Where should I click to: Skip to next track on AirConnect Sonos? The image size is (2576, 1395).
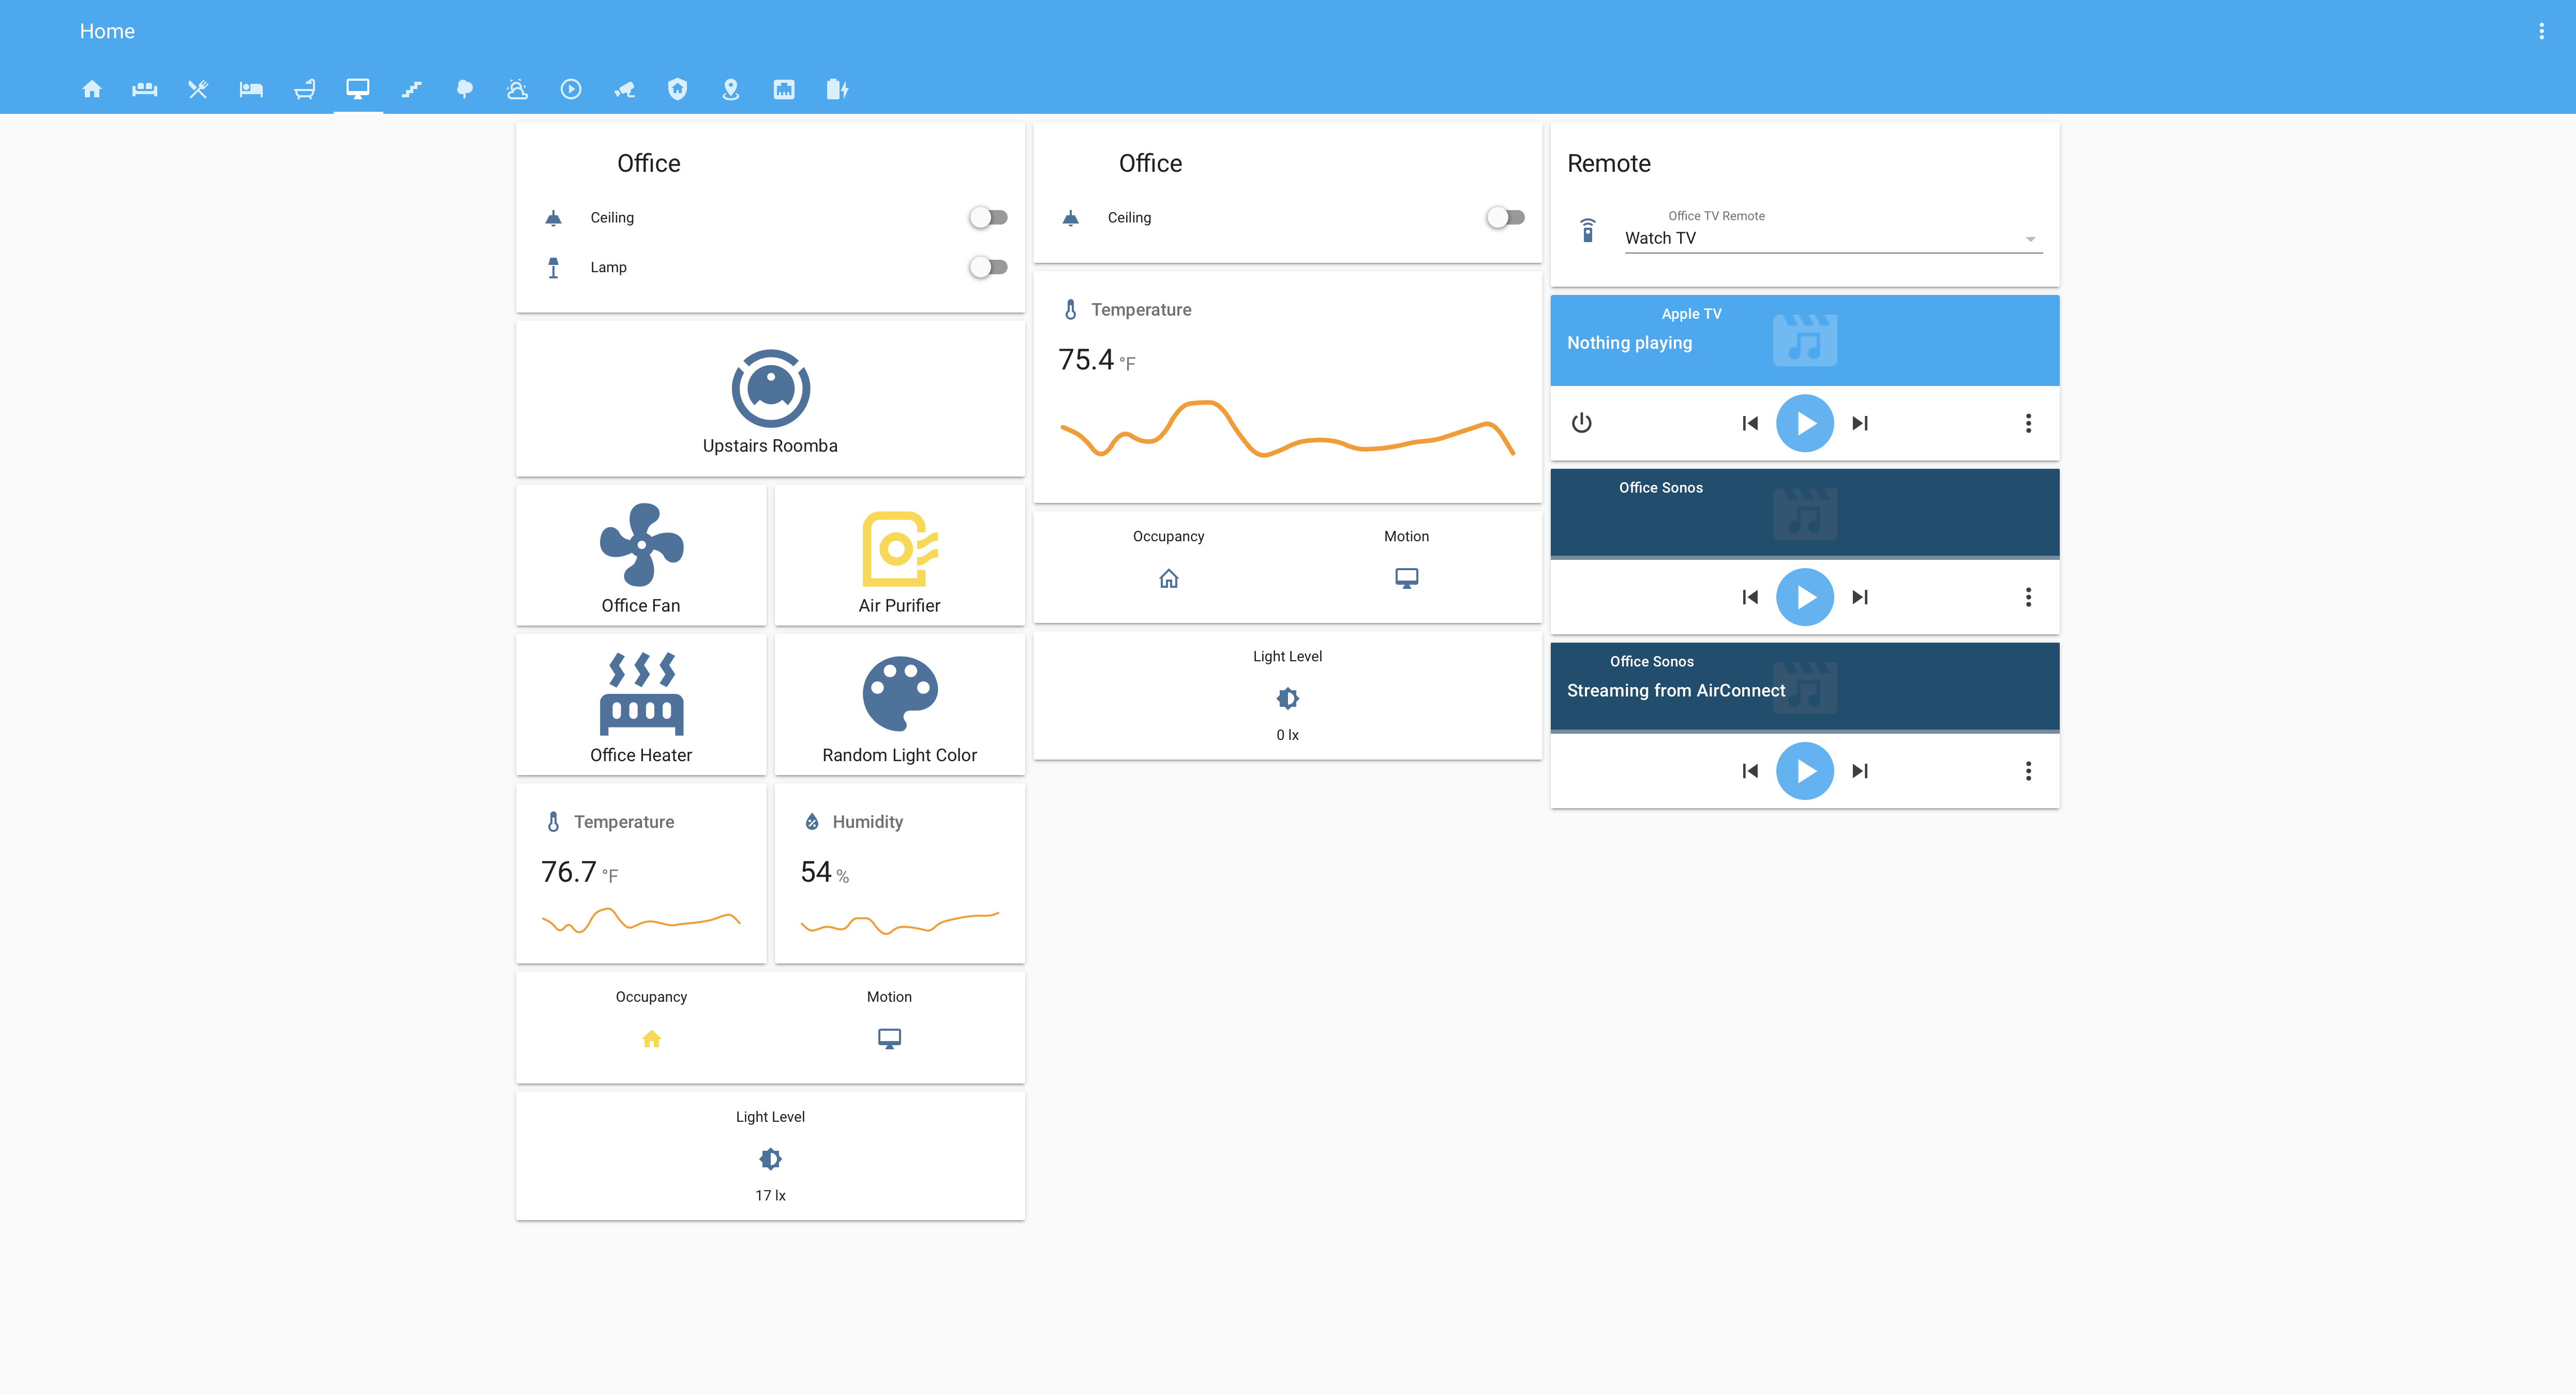pyautogui.click(x=1860, y=771)
